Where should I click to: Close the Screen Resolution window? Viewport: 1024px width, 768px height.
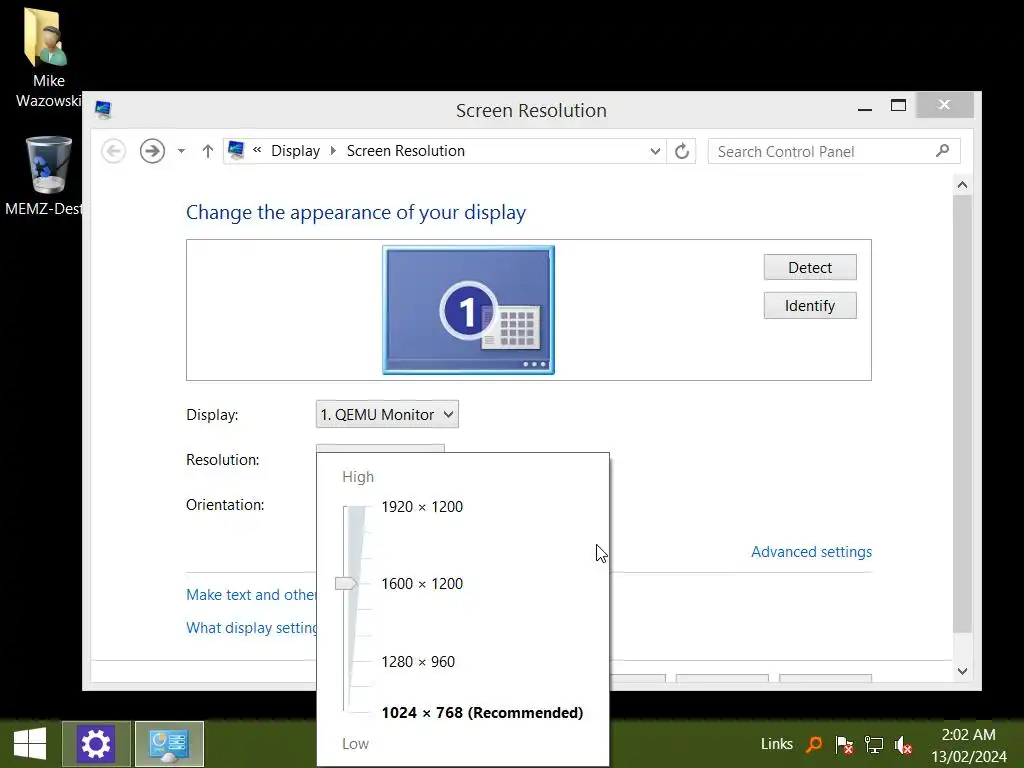pyautogui.click(x=944, y=105)
